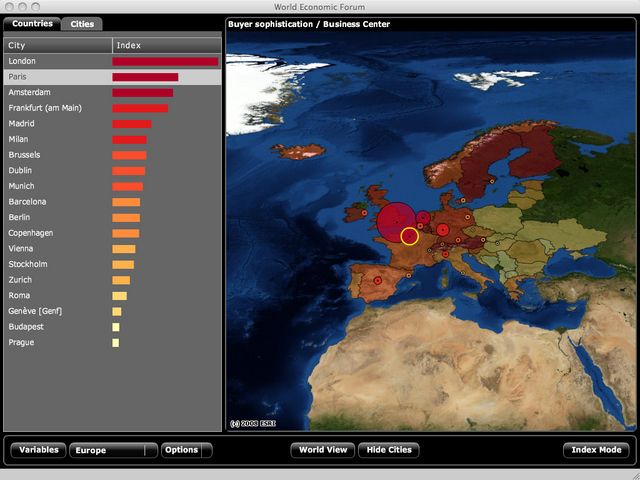Select the Berlin row
The image size is (640, 480).
pyautogui.click(x=113, y=218)
